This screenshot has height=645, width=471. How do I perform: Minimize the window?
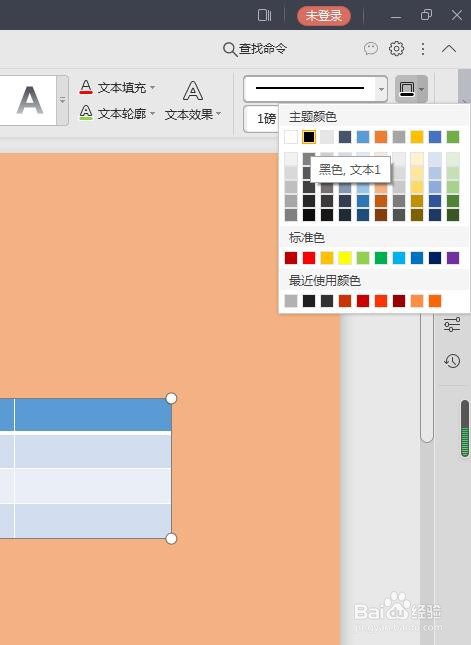396,17
